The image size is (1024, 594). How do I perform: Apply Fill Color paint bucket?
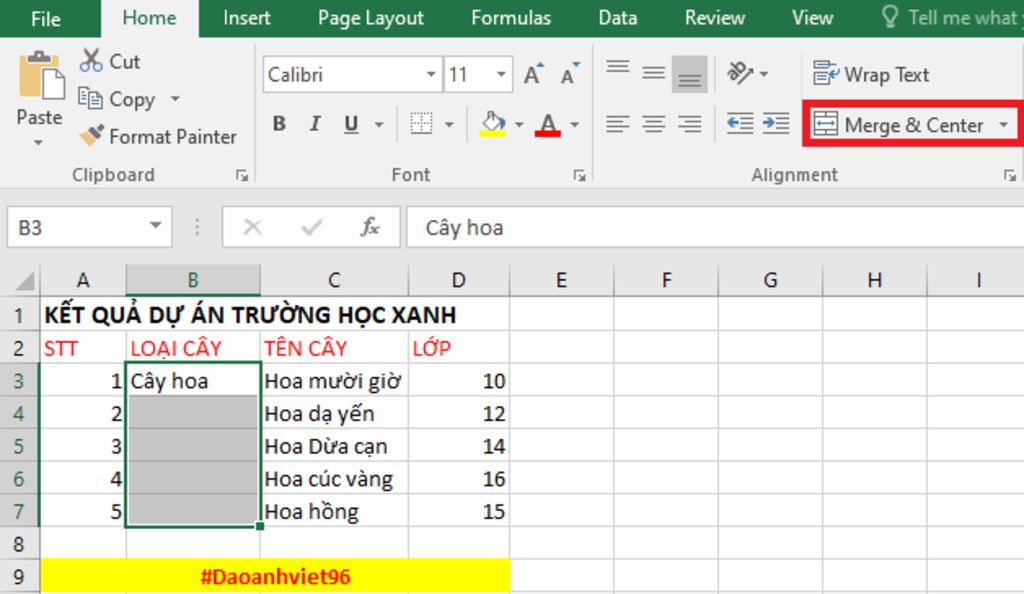pos(493,123)
